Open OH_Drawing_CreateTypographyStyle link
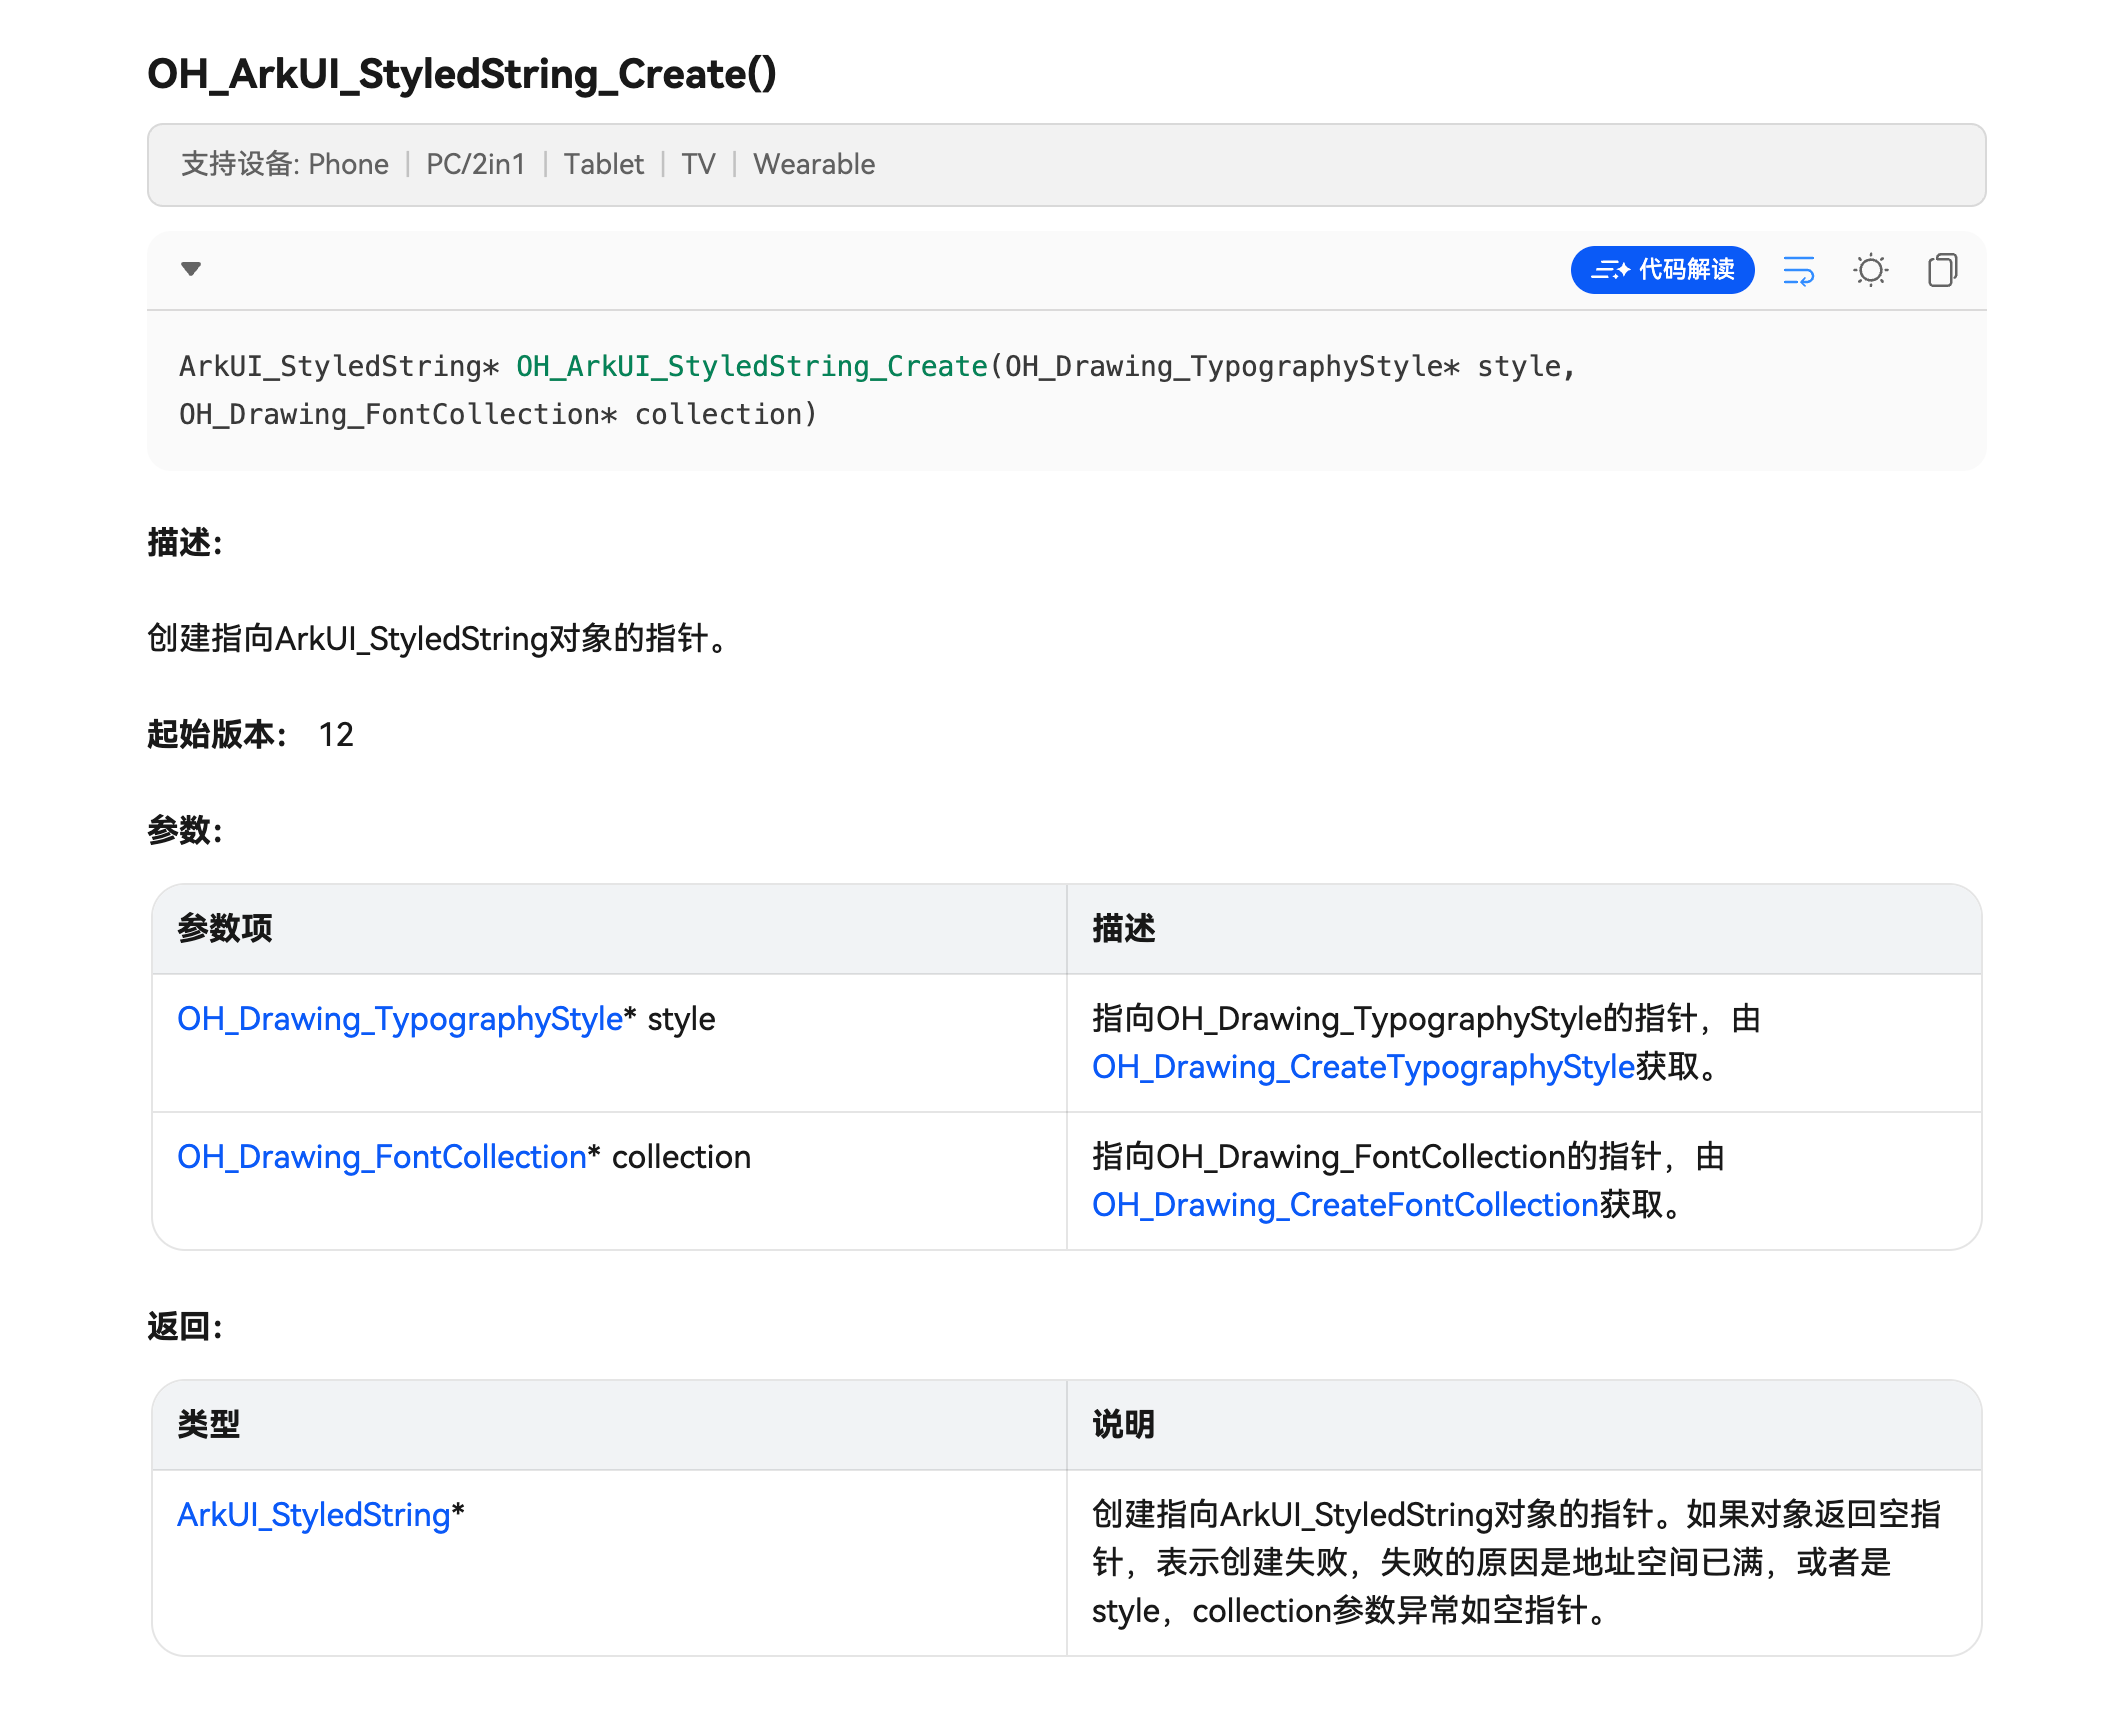This screenshot has height=1714, width=2110. (1362, 1067)
